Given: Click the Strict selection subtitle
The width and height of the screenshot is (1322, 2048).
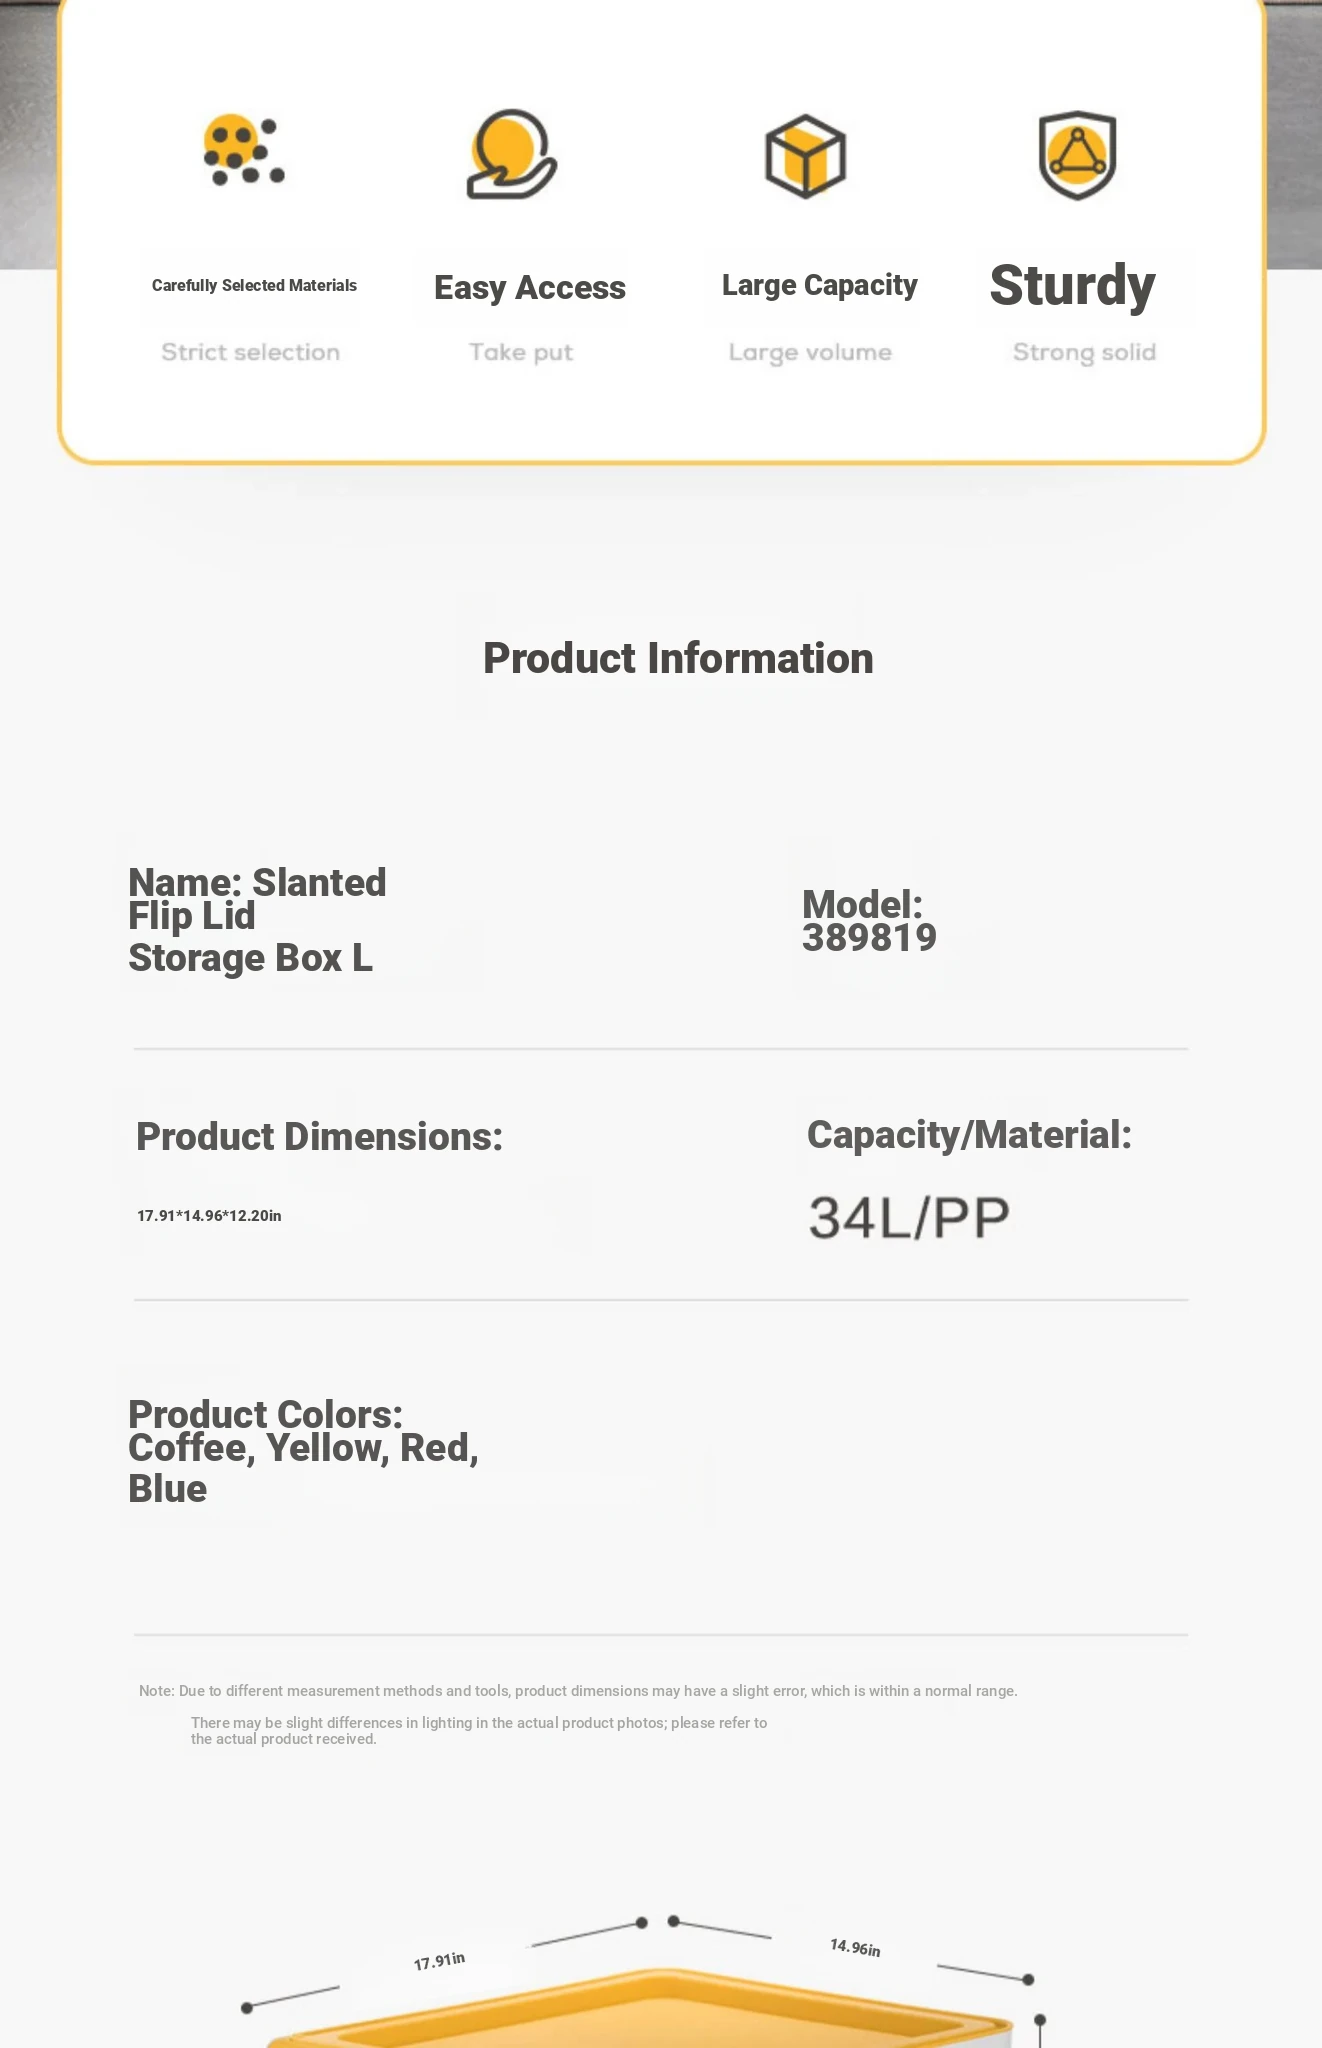Looking at the screenshot, I should (x=251, y=352).
